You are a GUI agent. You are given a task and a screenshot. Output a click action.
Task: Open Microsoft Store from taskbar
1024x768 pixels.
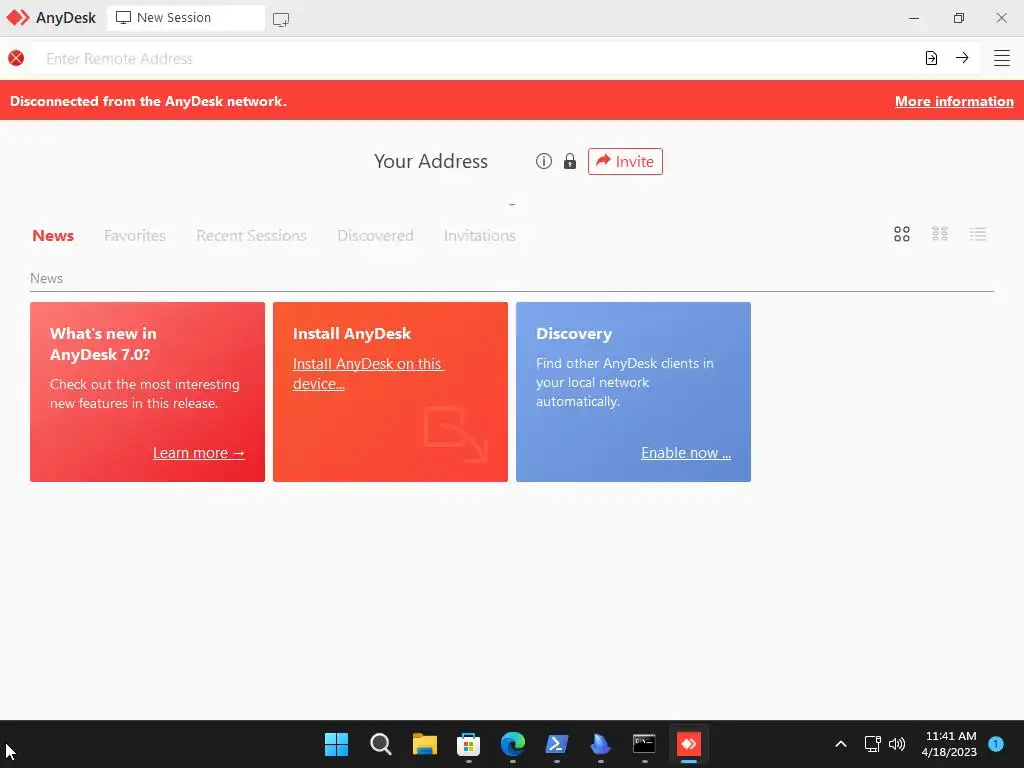click(x=468, y=744)
